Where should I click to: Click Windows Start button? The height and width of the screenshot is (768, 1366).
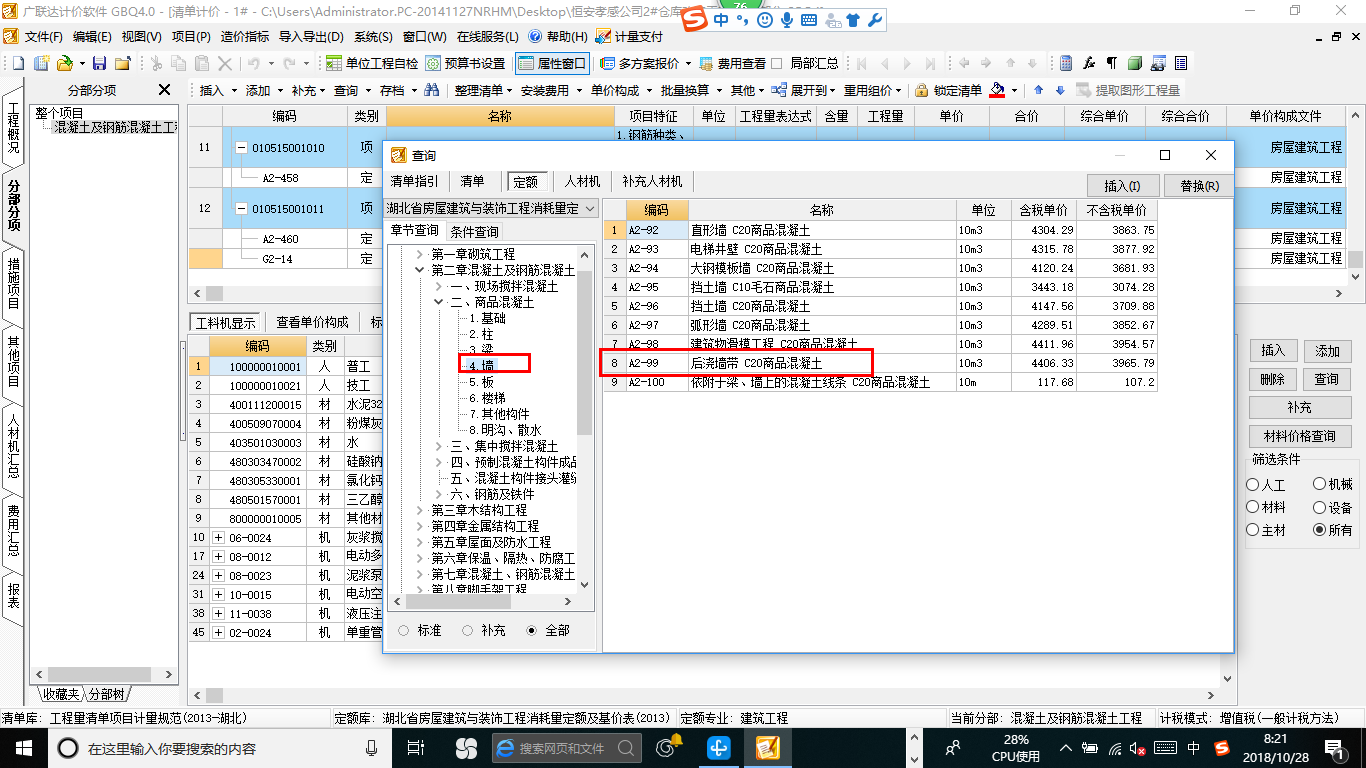point(23,748)
